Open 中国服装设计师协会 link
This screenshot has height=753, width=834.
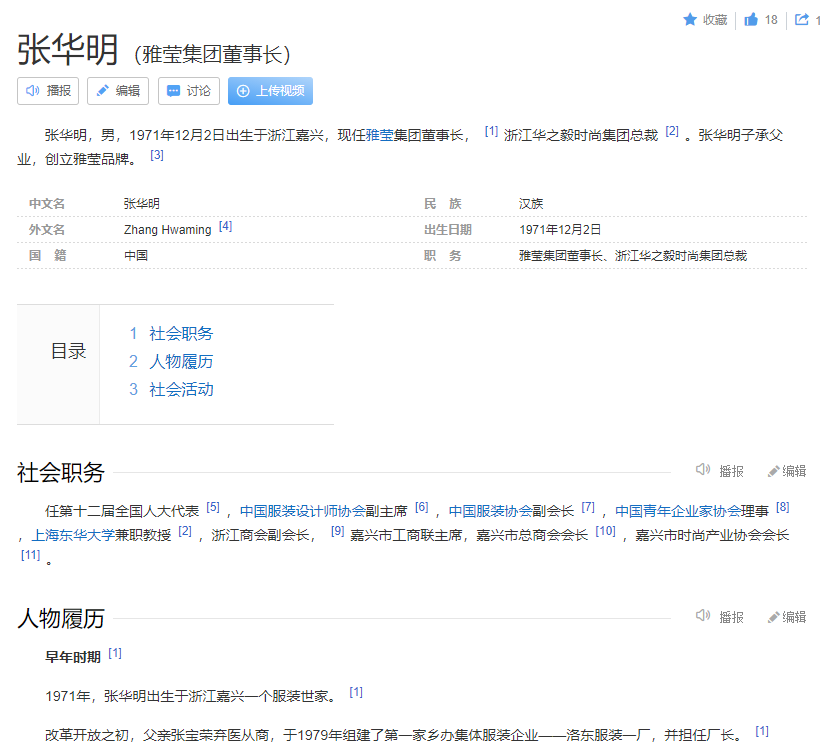(302, 511)
